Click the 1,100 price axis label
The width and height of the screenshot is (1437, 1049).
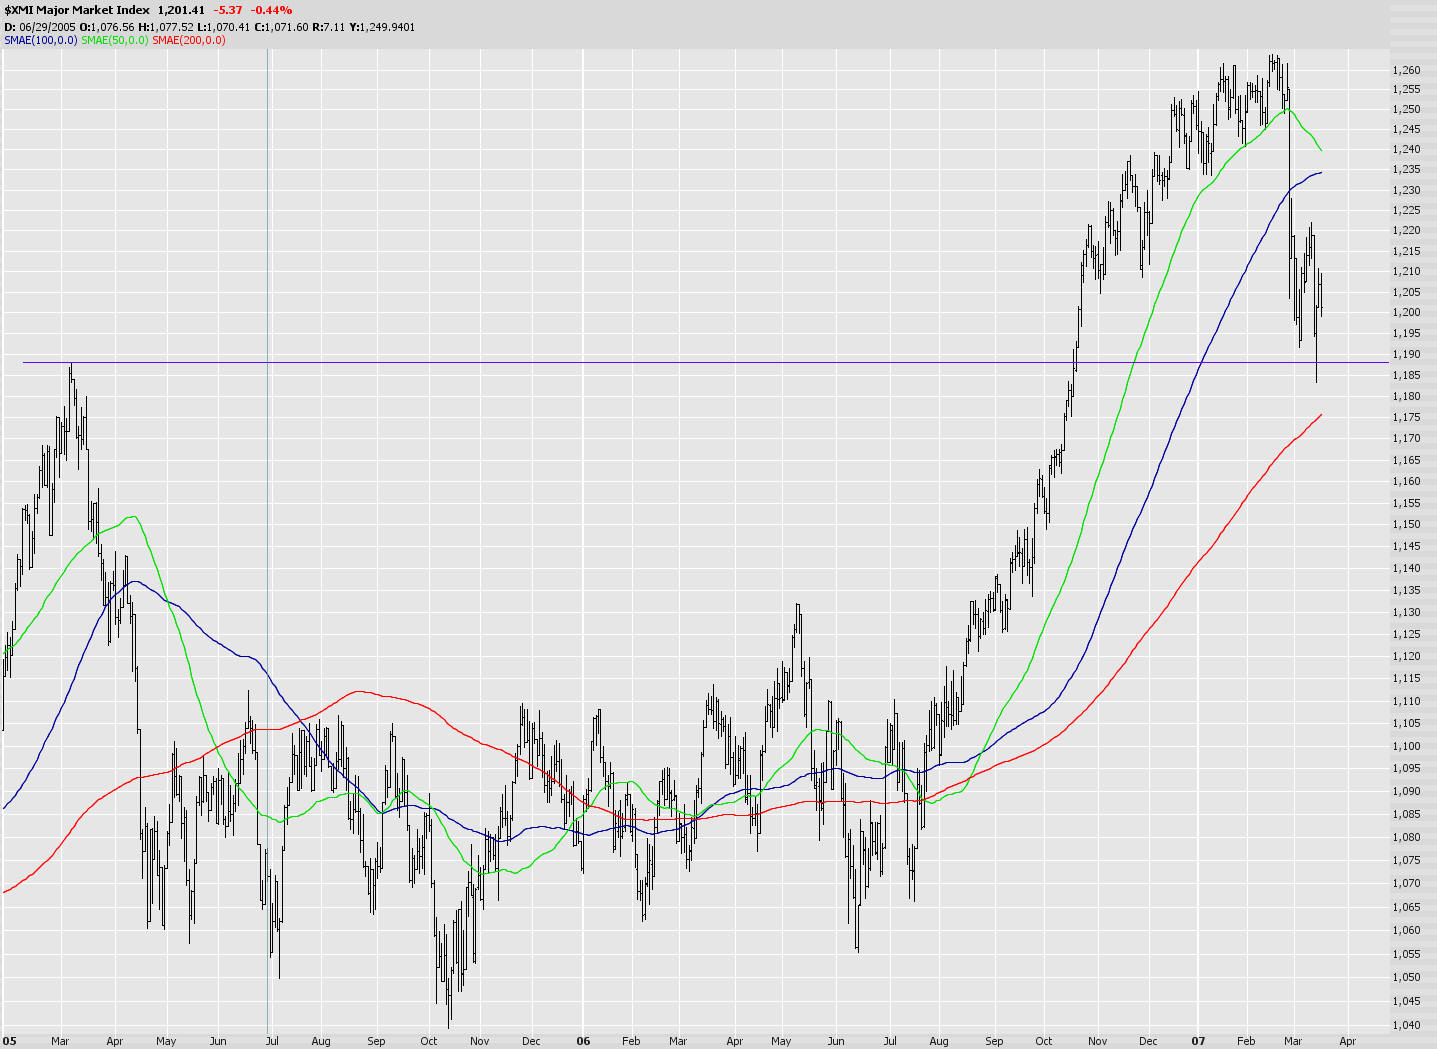coord(1406,746)
